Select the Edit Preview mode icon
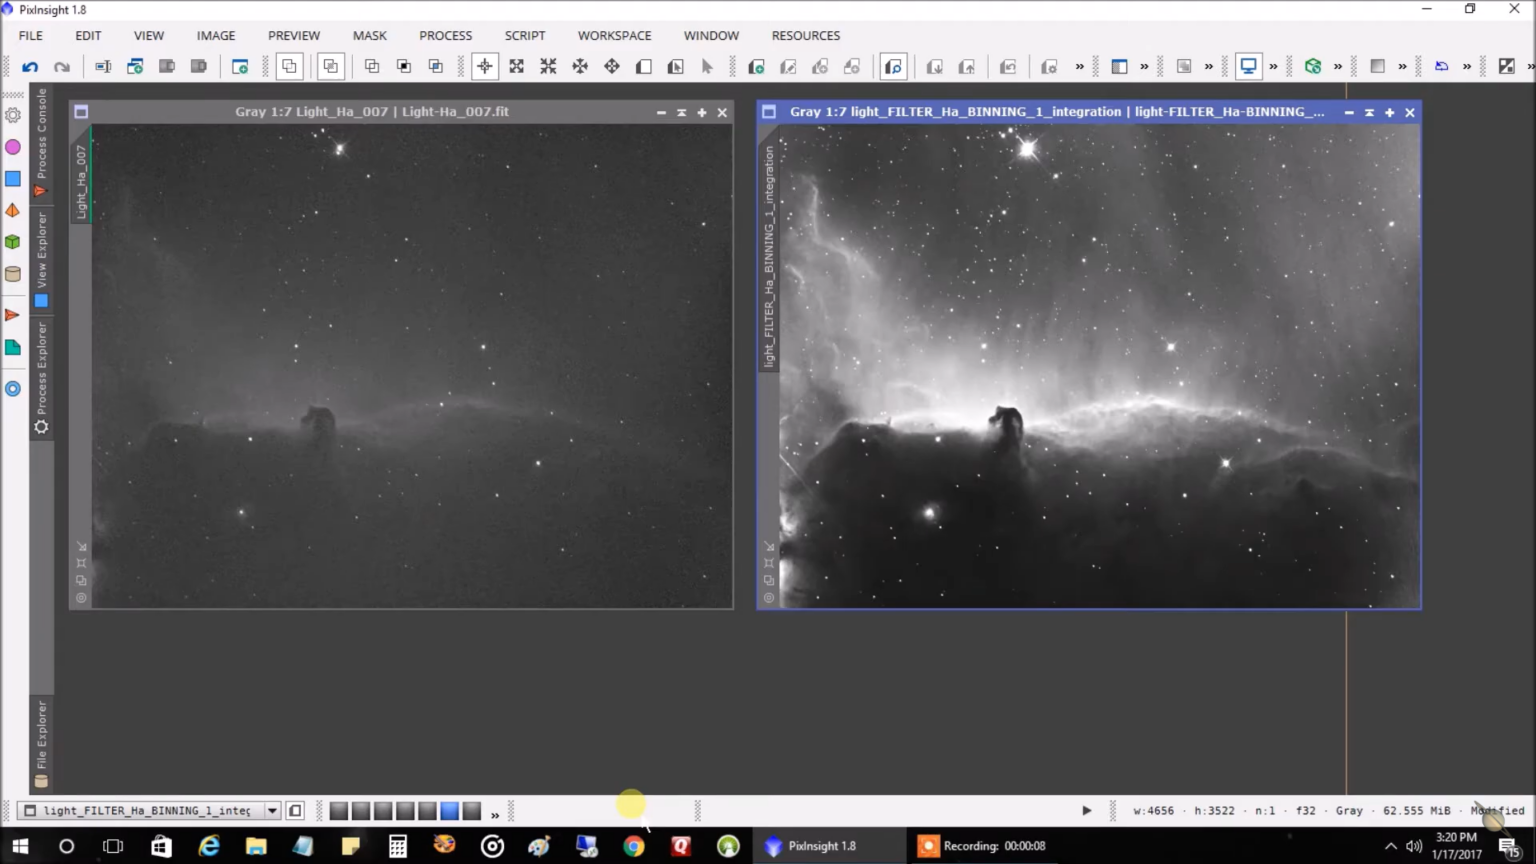Viewport: 1536px width, 864px height. click(676, 67)
